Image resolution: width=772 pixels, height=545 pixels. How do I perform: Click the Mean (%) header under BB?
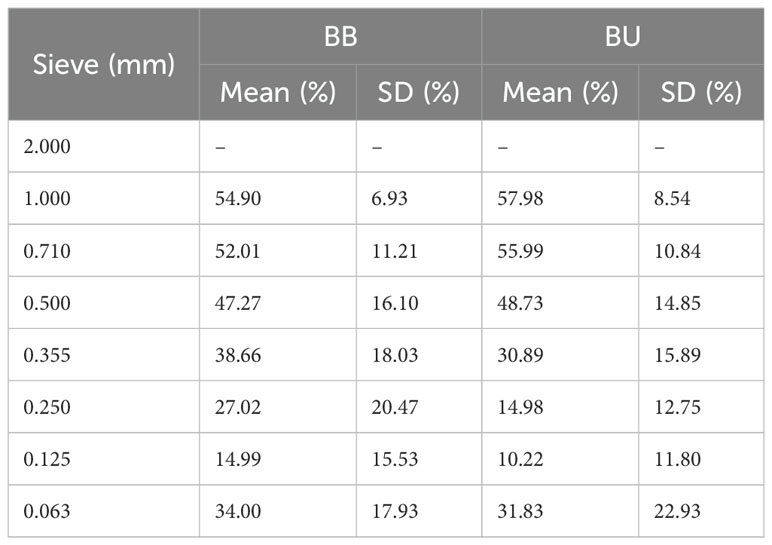[x=277, y=93]
